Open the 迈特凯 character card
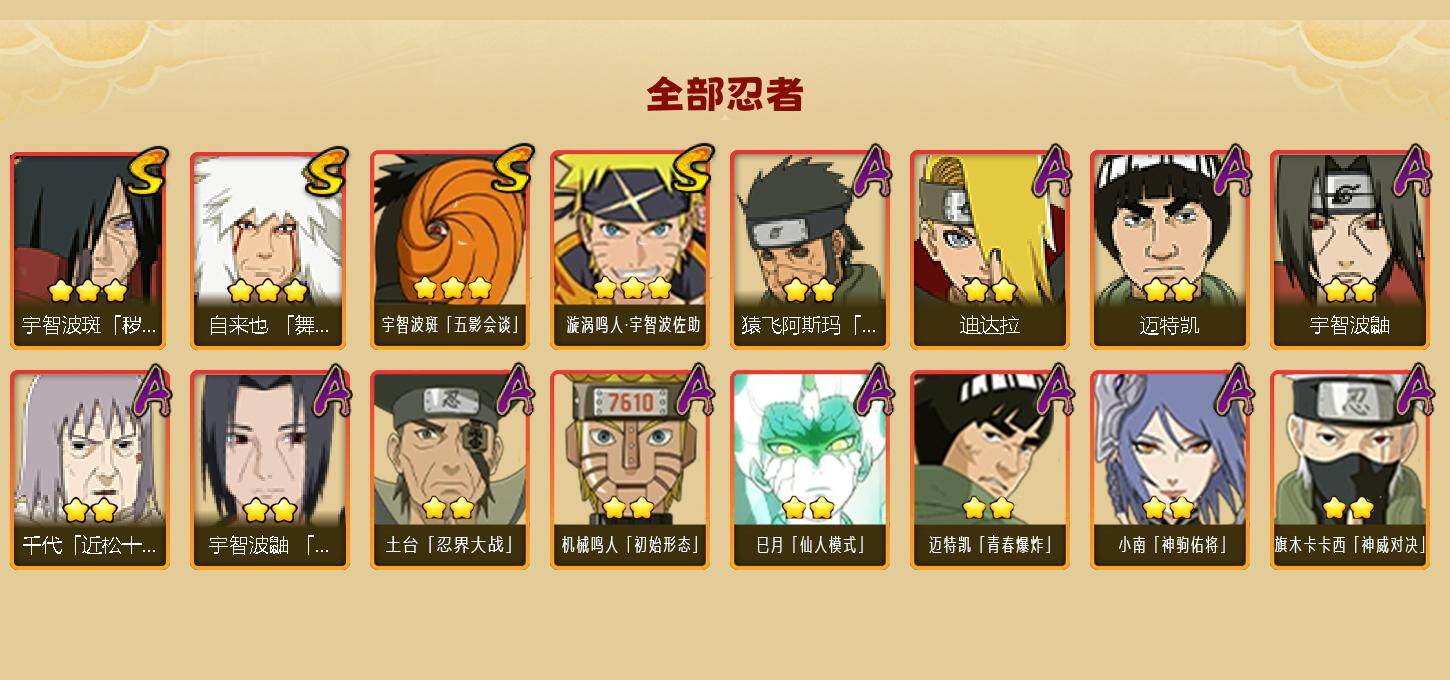The image size is (1450, 680). 1169,250
